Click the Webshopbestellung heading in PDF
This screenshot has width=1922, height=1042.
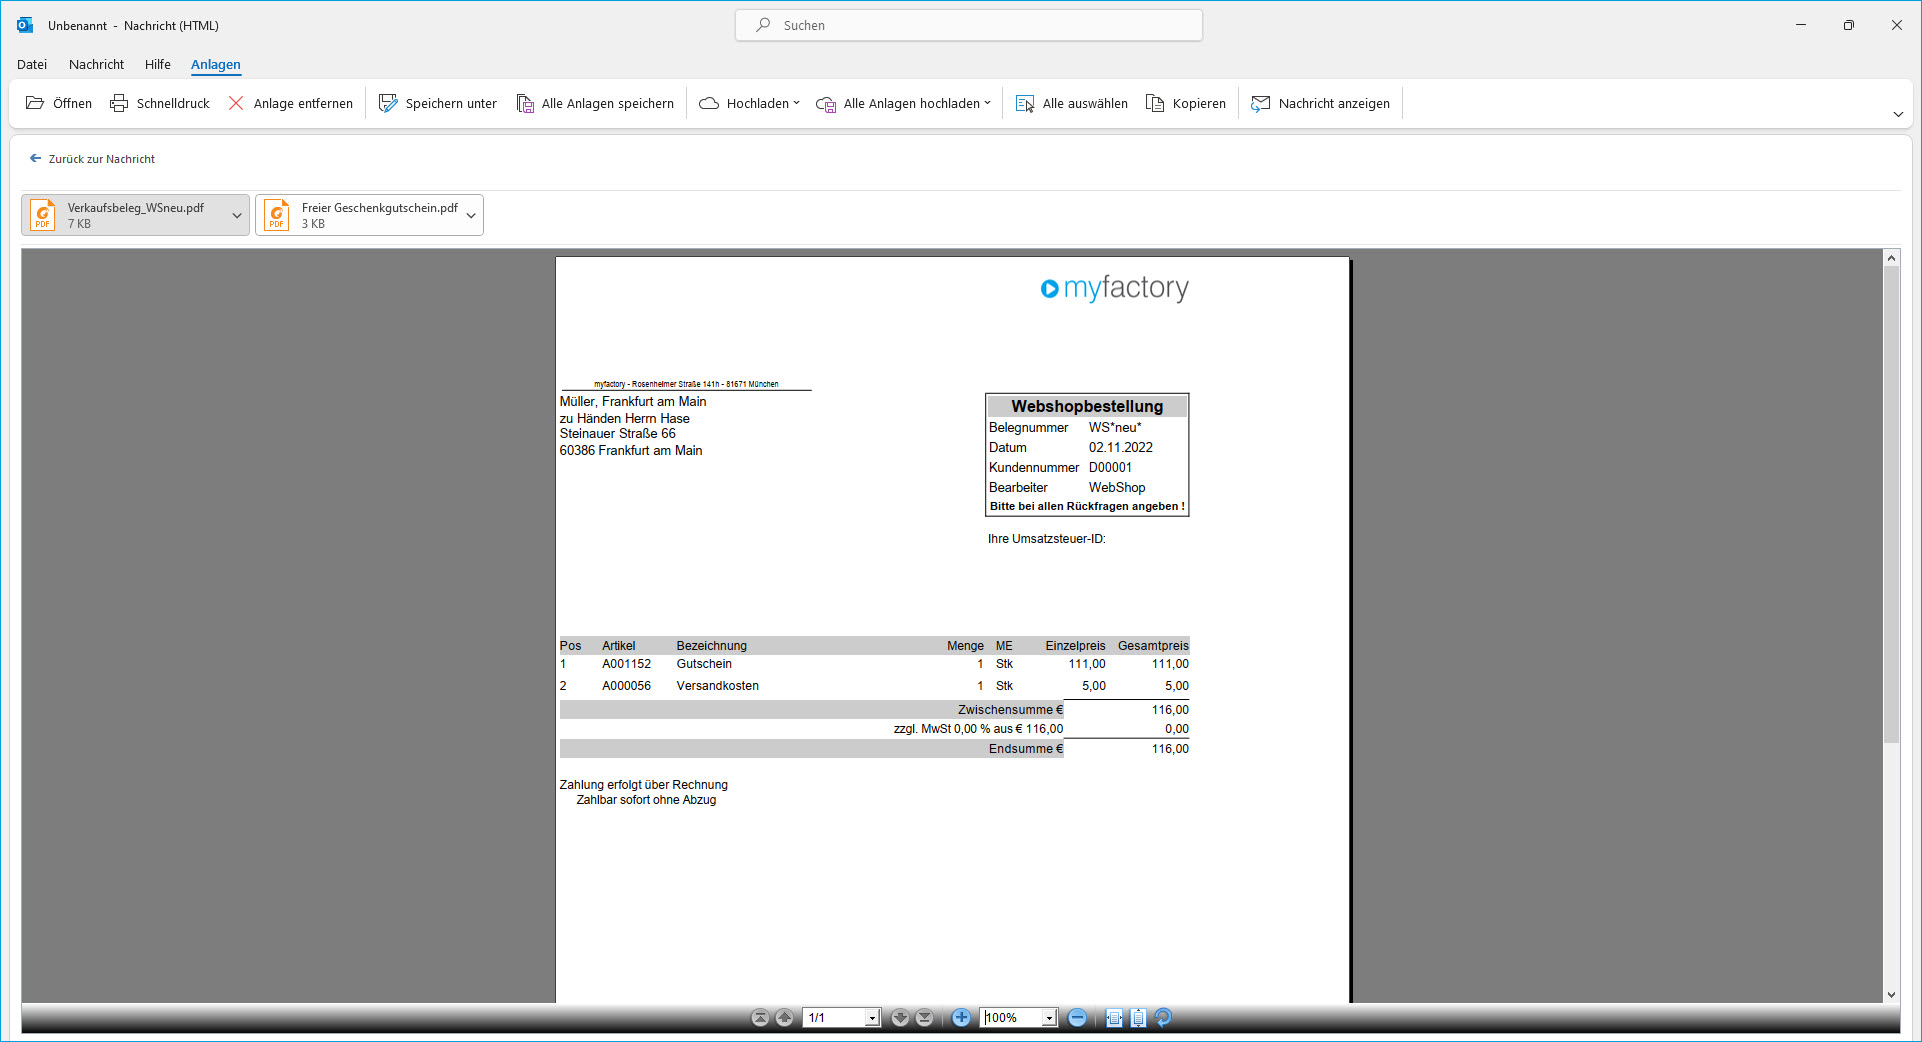1087,406
